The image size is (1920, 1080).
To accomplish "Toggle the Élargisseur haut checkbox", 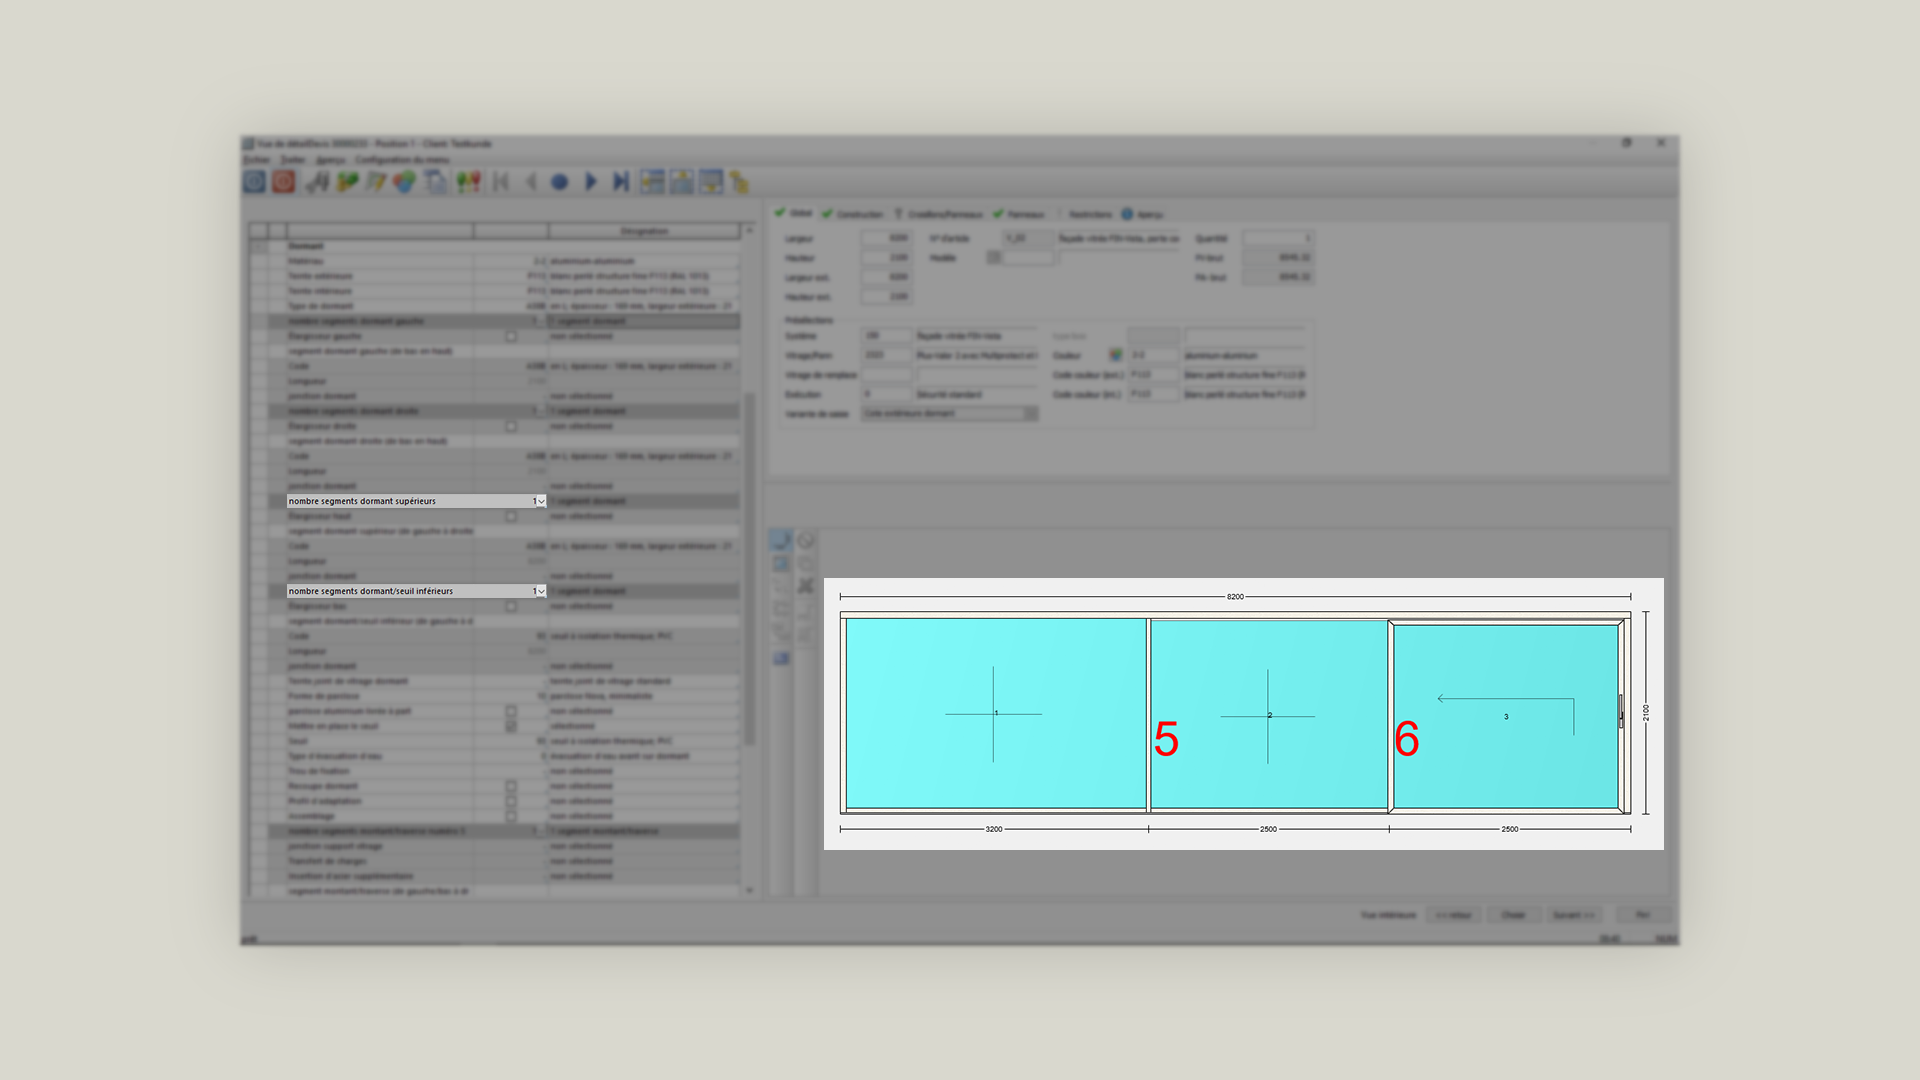I will (x=511, y=516).
